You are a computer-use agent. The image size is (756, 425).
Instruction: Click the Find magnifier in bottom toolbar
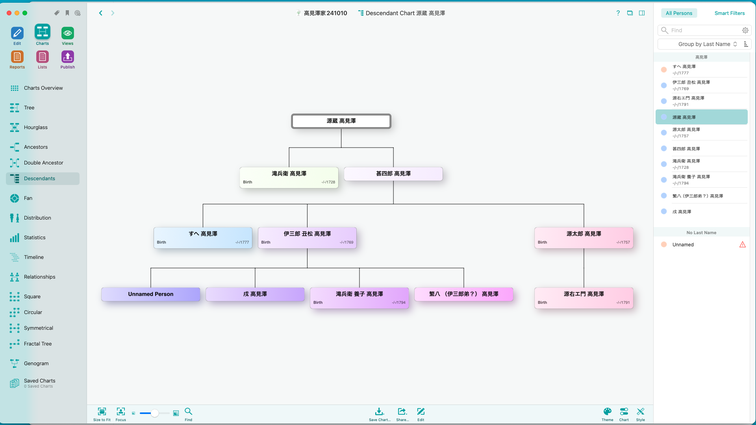point(189,411)
